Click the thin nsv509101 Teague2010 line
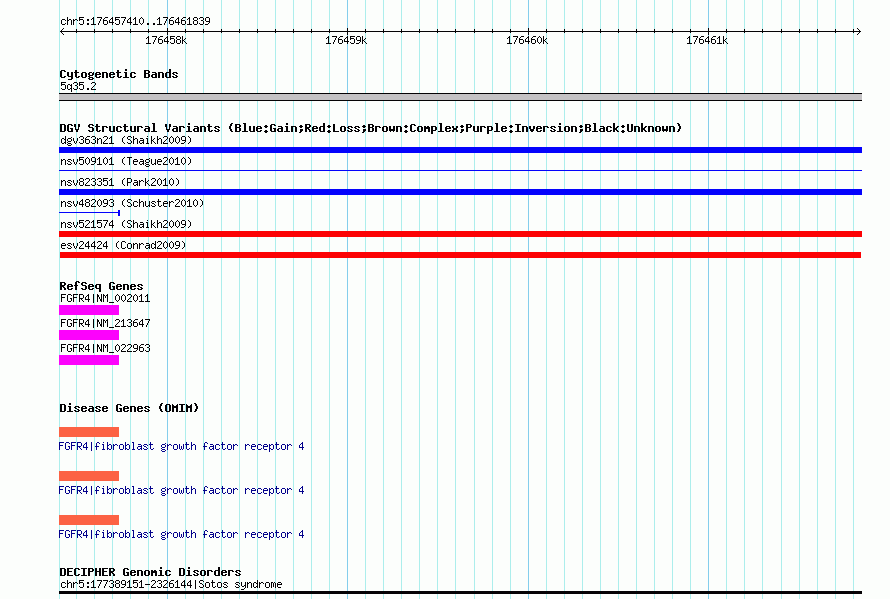The height and width of the screenshot is (599, 890). [x=460, y=170]
